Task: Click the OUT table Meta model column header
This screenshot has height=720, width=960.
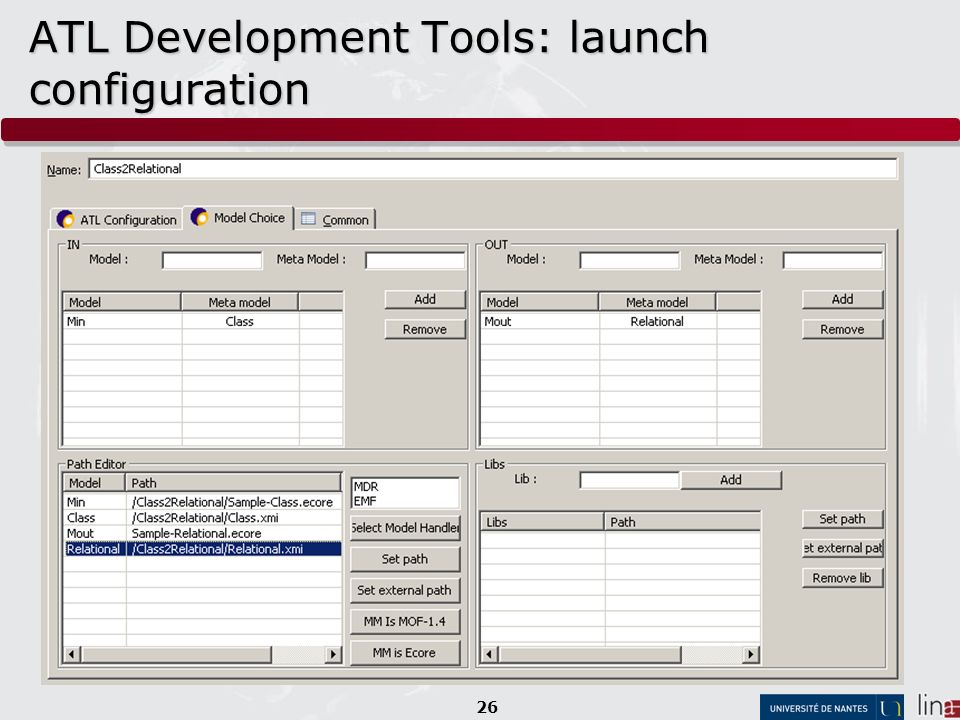Action: click(x=657, y=302)
